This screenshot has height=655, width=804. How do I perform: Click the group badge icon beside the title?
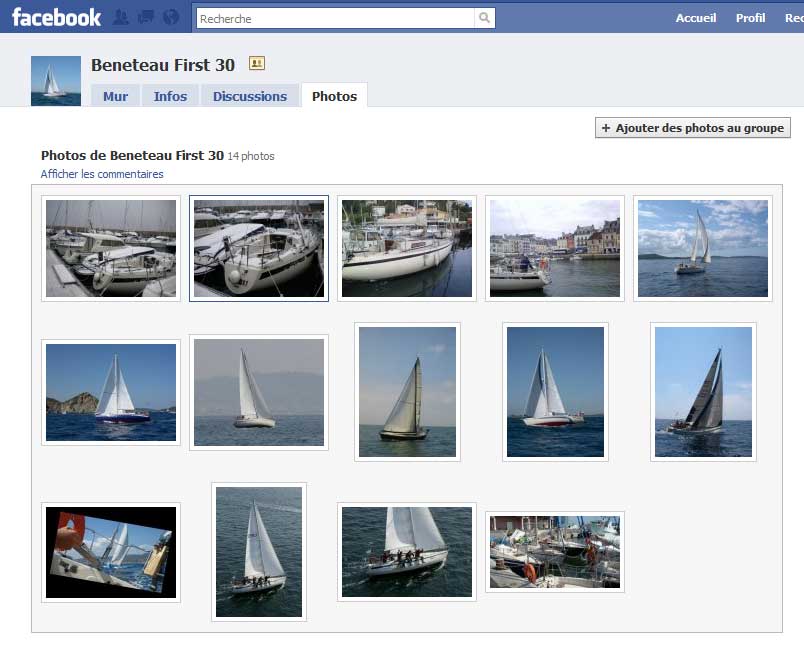tap(257, 64)
